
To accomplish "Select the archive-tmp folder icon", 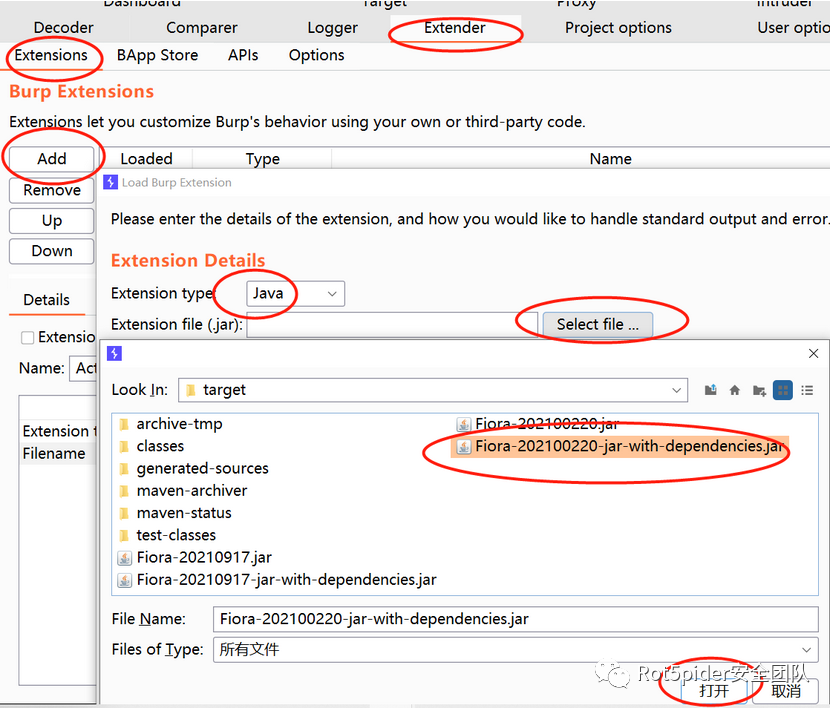I will click(x=124, y=425).
